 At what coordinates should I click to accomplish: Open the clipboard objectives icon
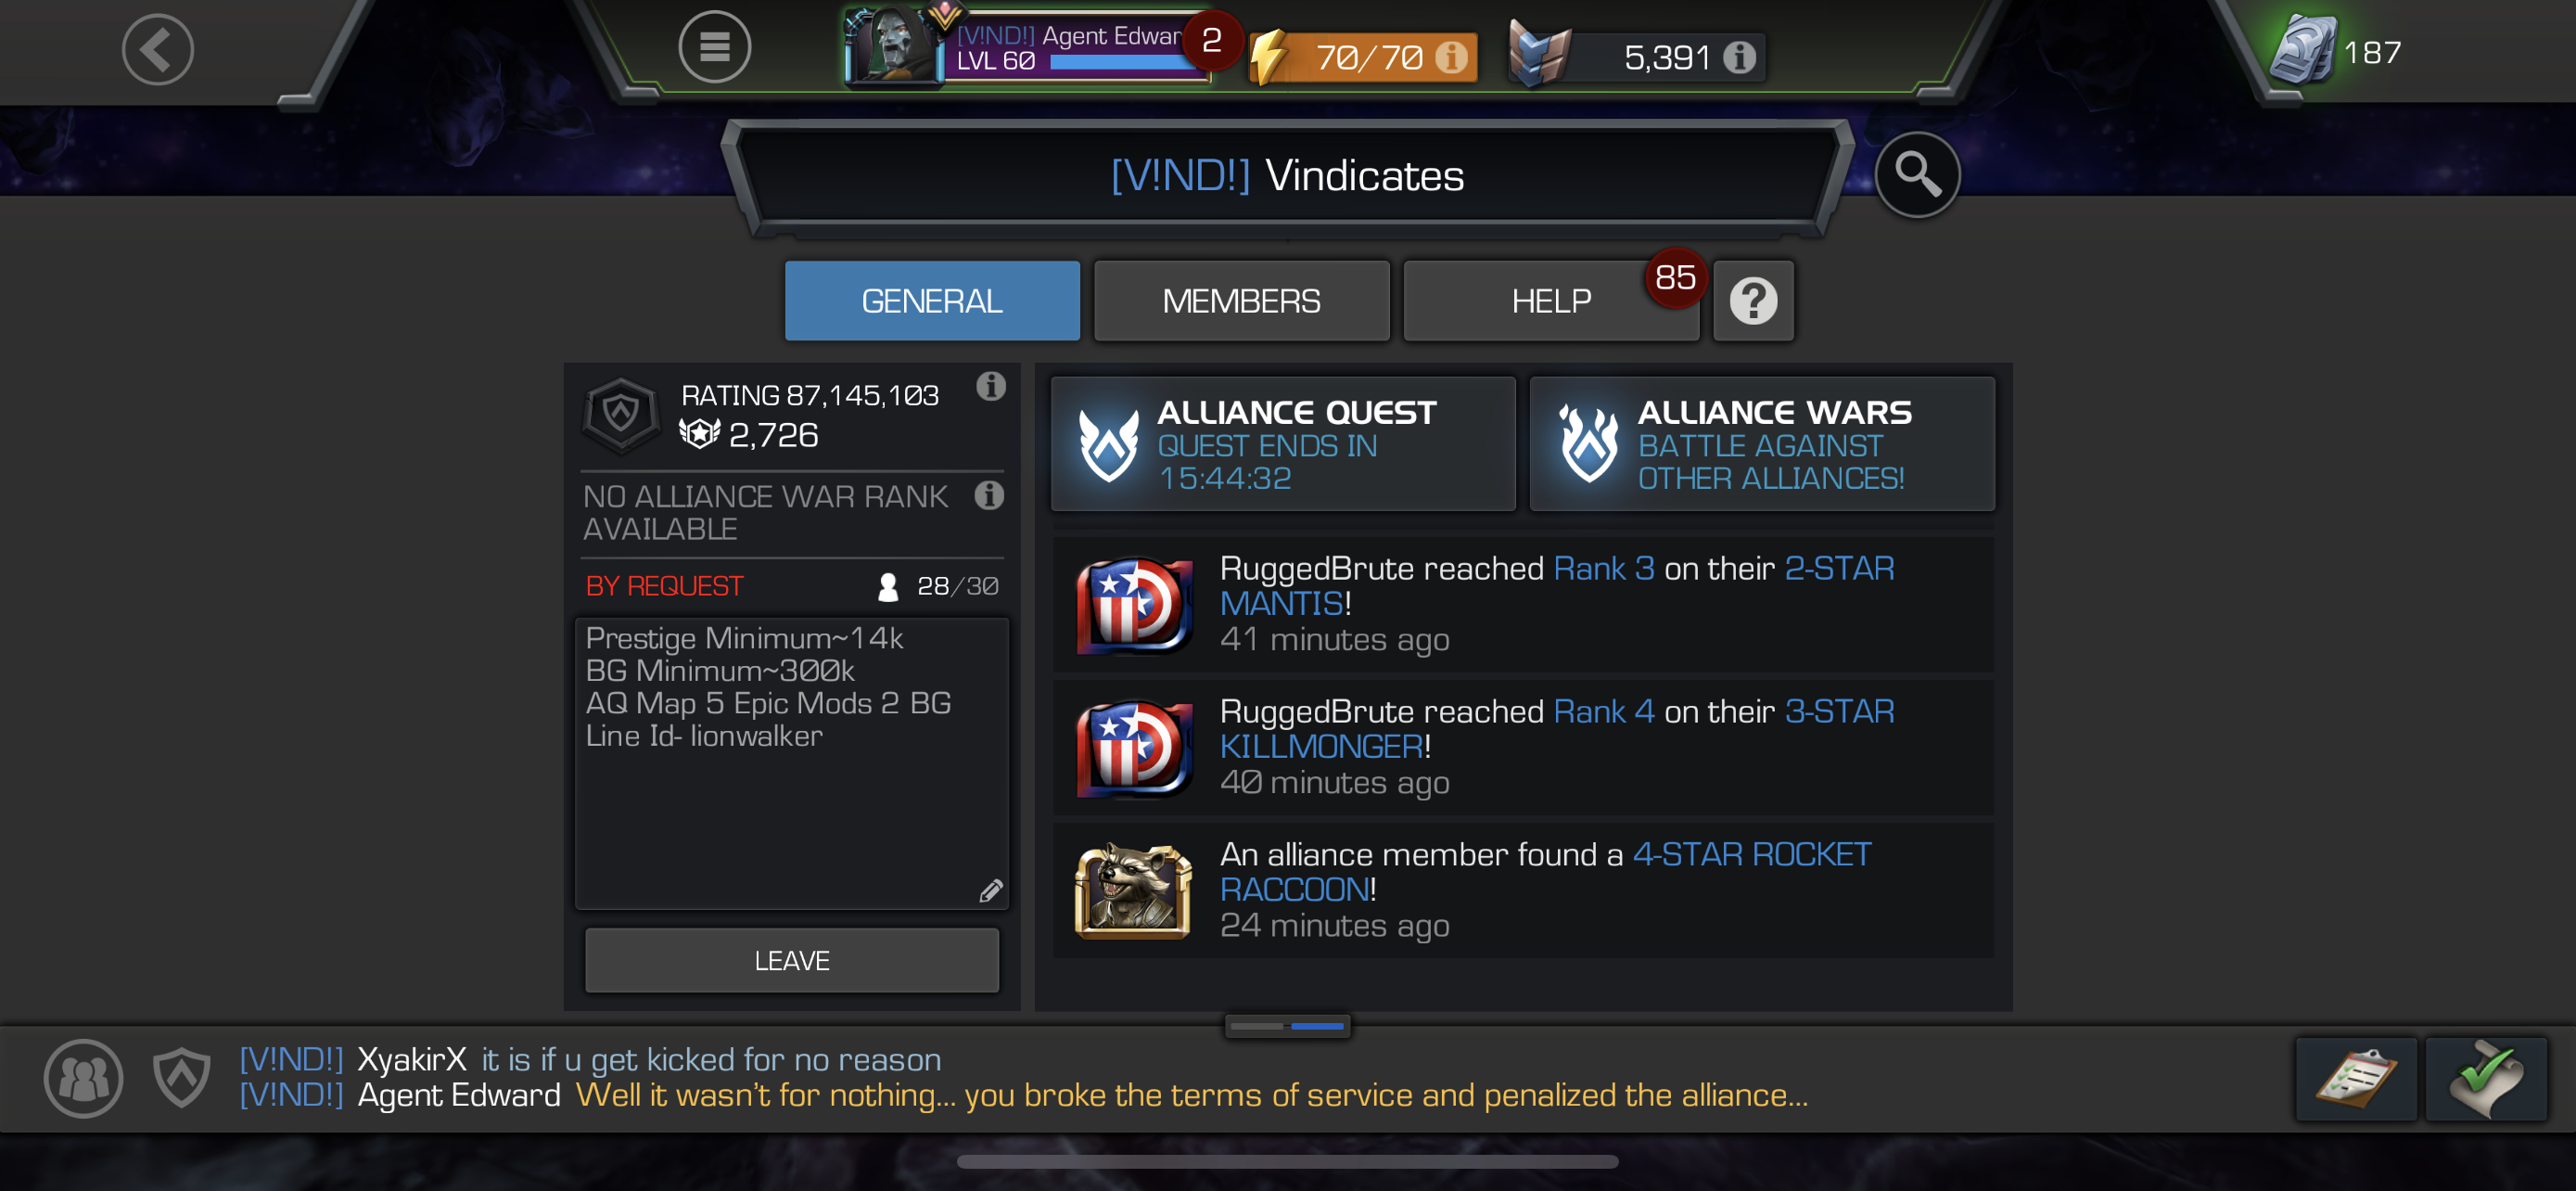click(2356, 1079)
